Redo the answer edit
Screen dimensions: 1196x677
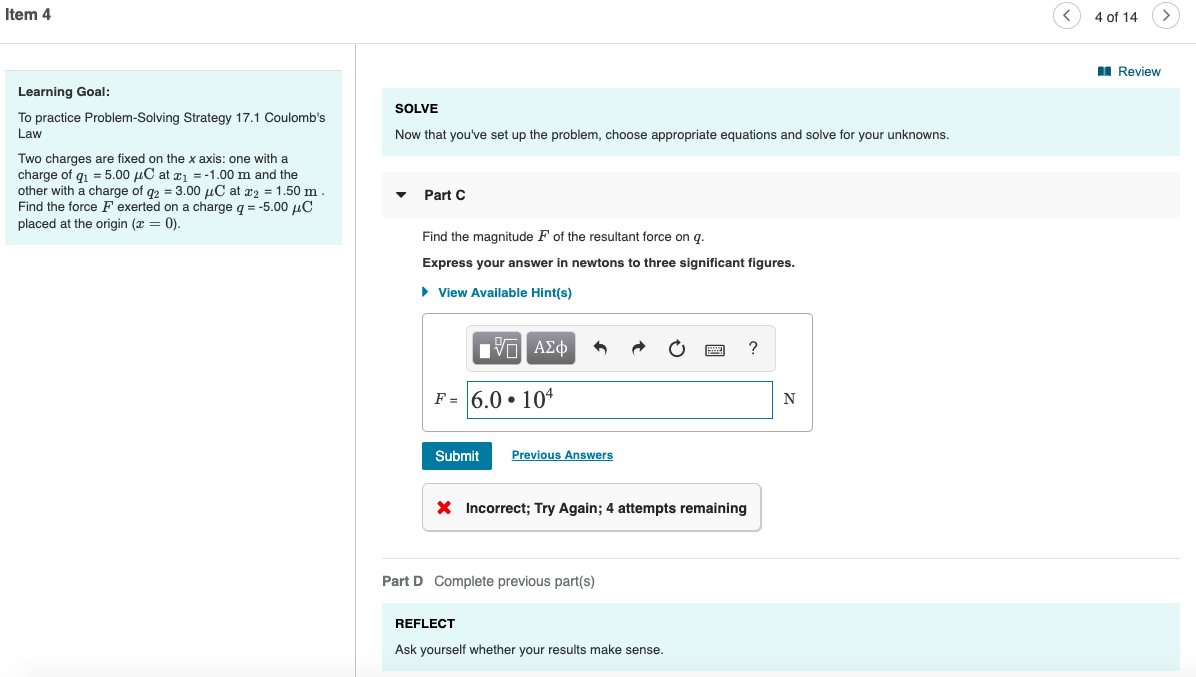[638, 348]
